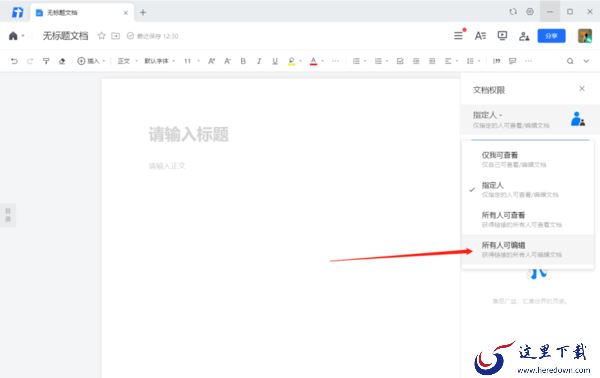Add a comment using the comment icon
The image size is (600, 378).
point(512,61)
